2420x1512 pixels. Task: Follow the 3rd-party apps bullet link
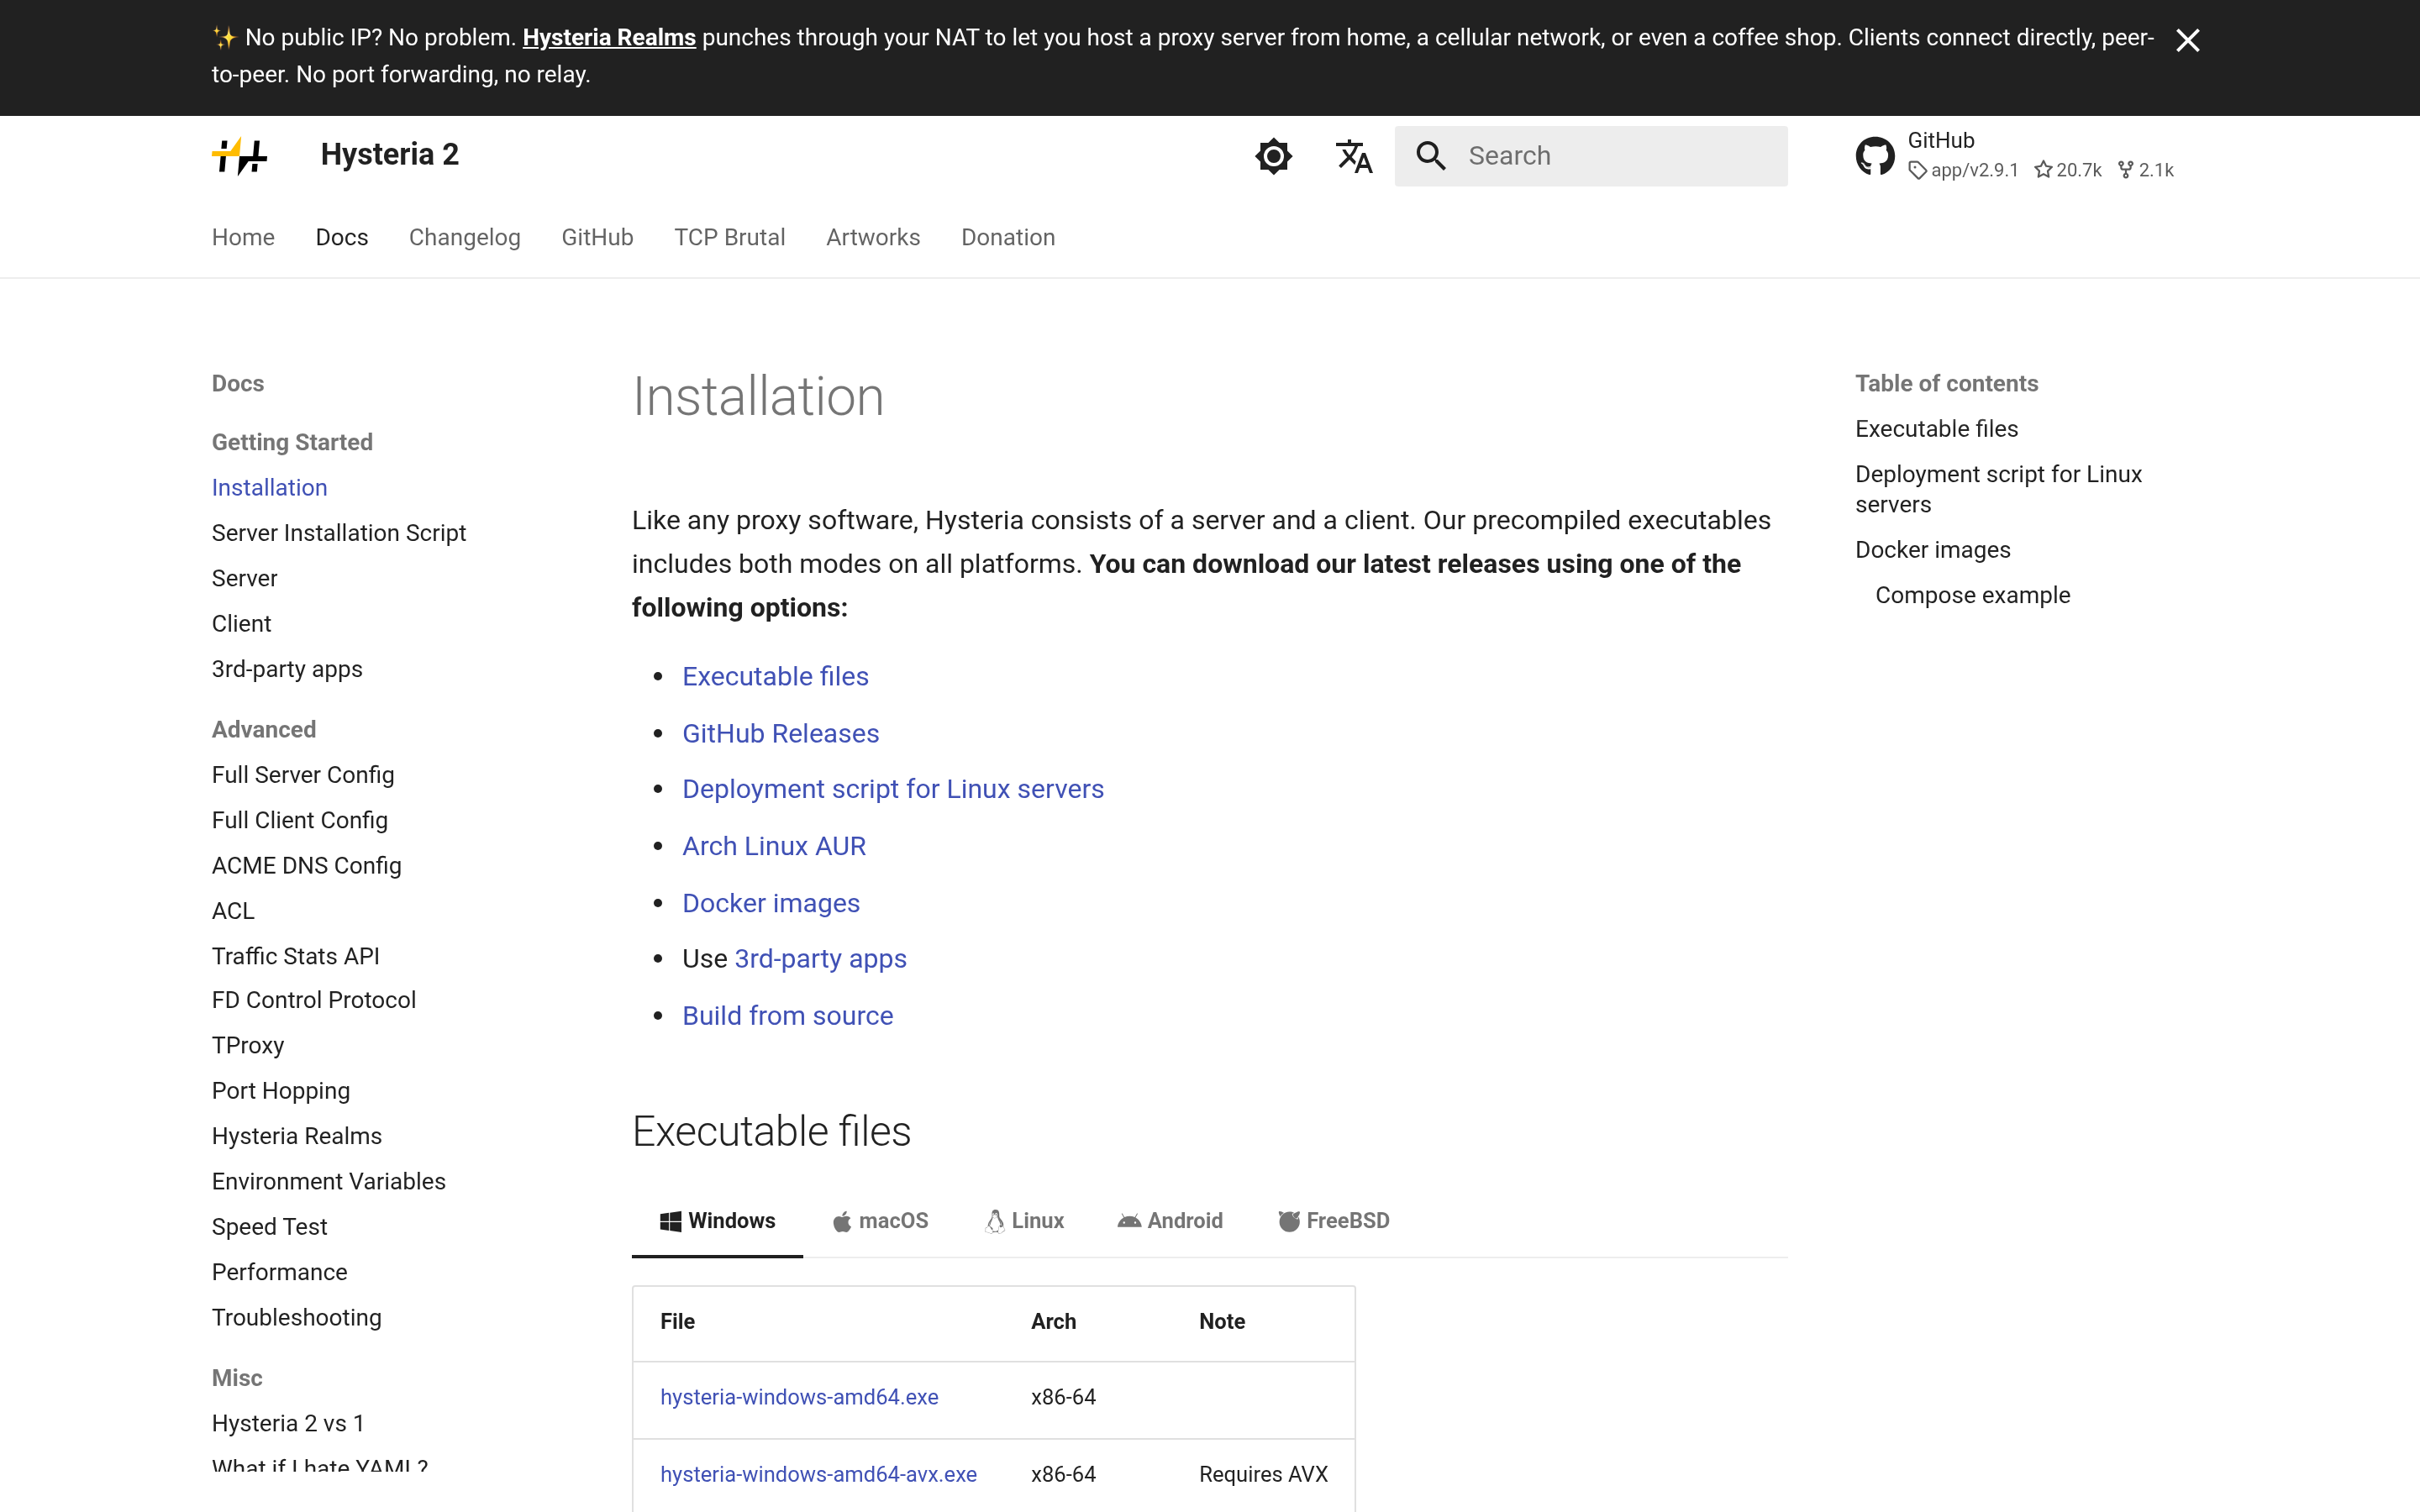pos(821,959)
